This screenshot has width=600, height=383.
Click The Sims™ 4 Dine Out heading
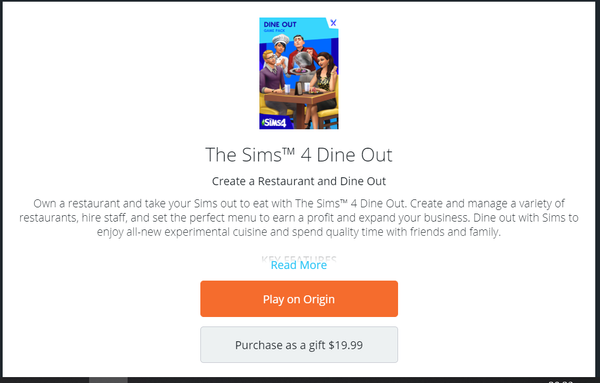click(x=299, y=155)
